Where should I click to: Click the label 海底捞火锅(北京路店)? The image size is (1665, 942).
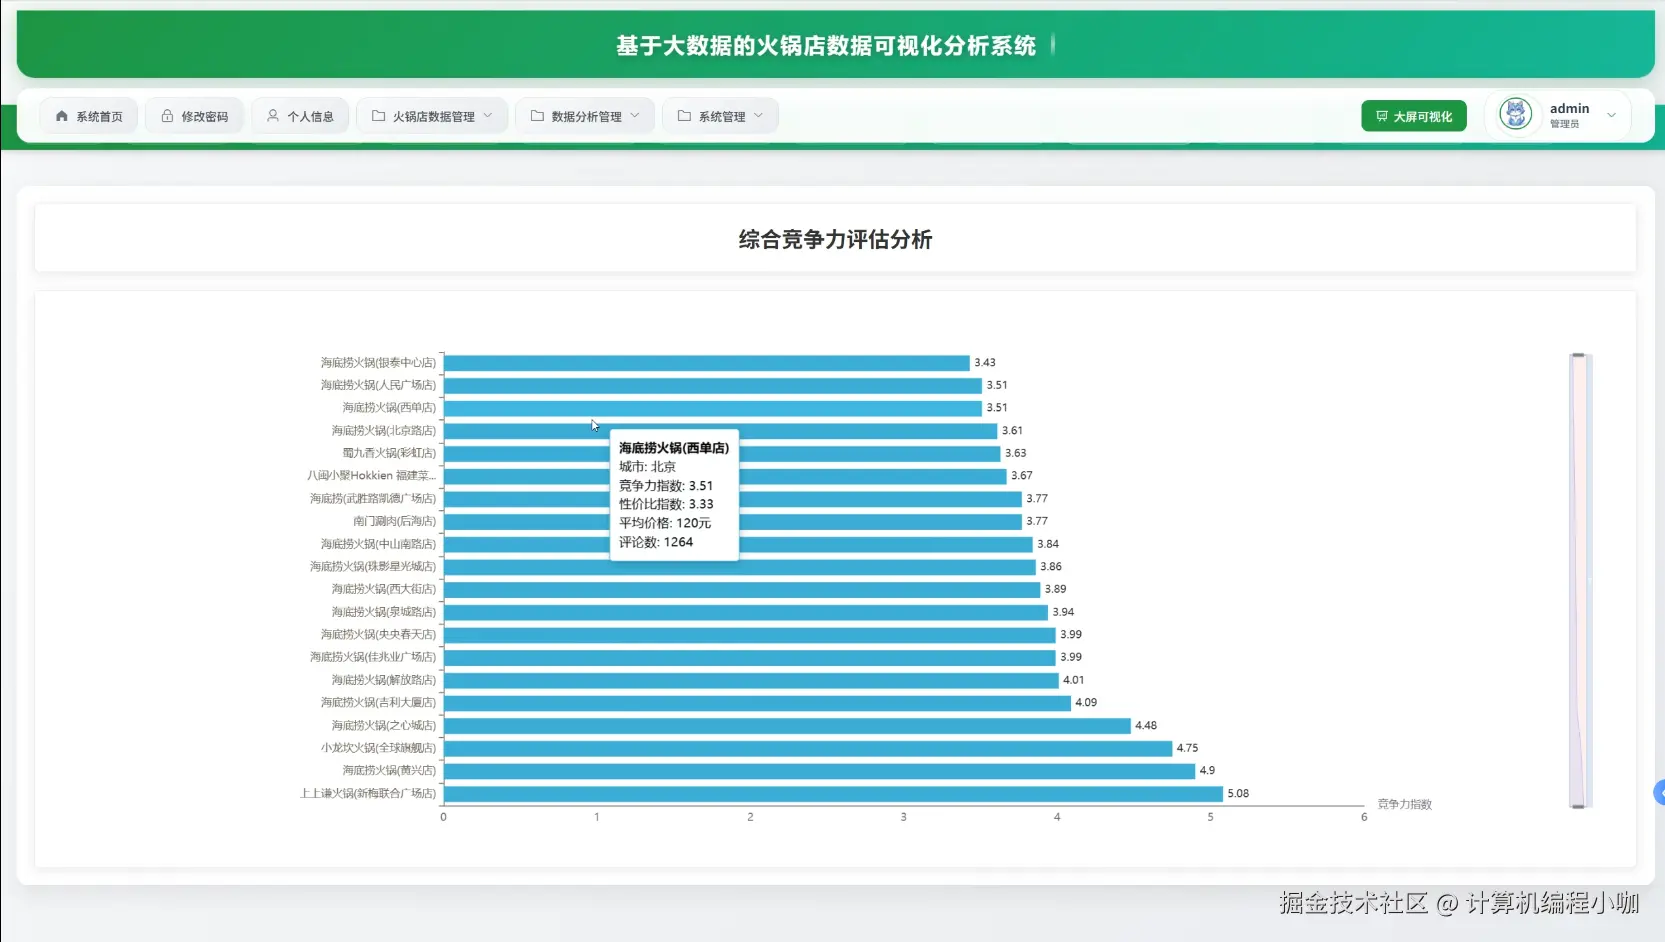[384, 431]
